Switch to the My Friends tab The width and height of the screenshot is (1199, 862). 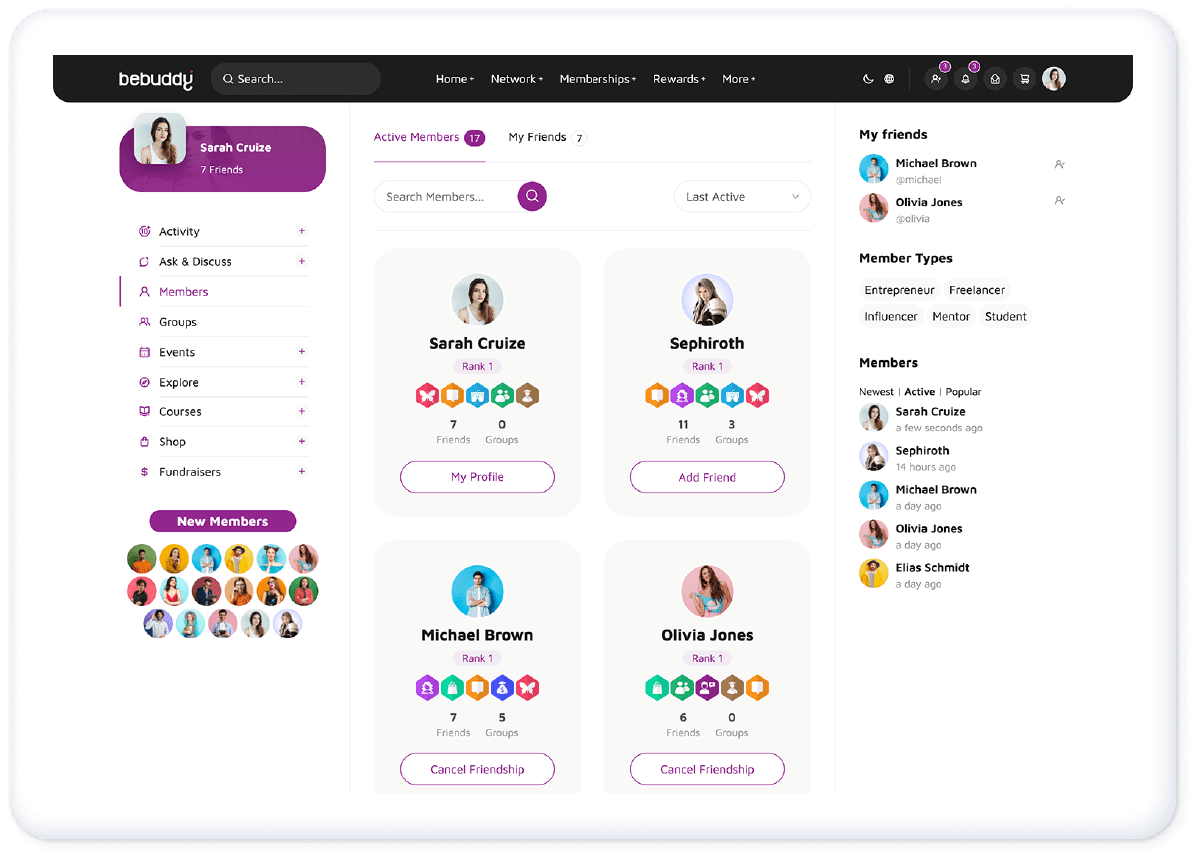point(538,138)
